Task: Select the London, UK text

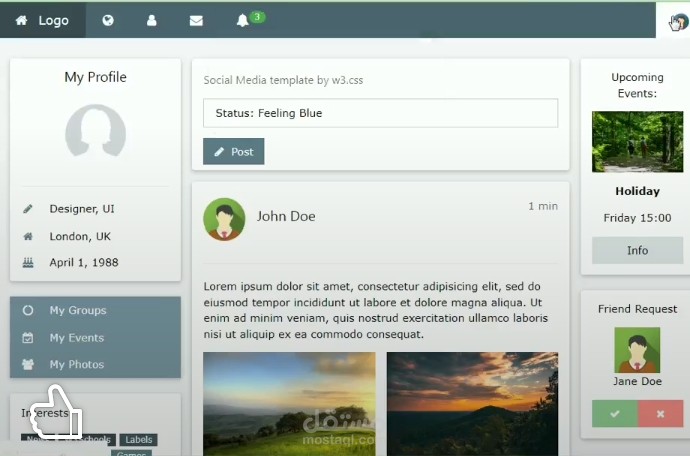Action: (80, 236)
